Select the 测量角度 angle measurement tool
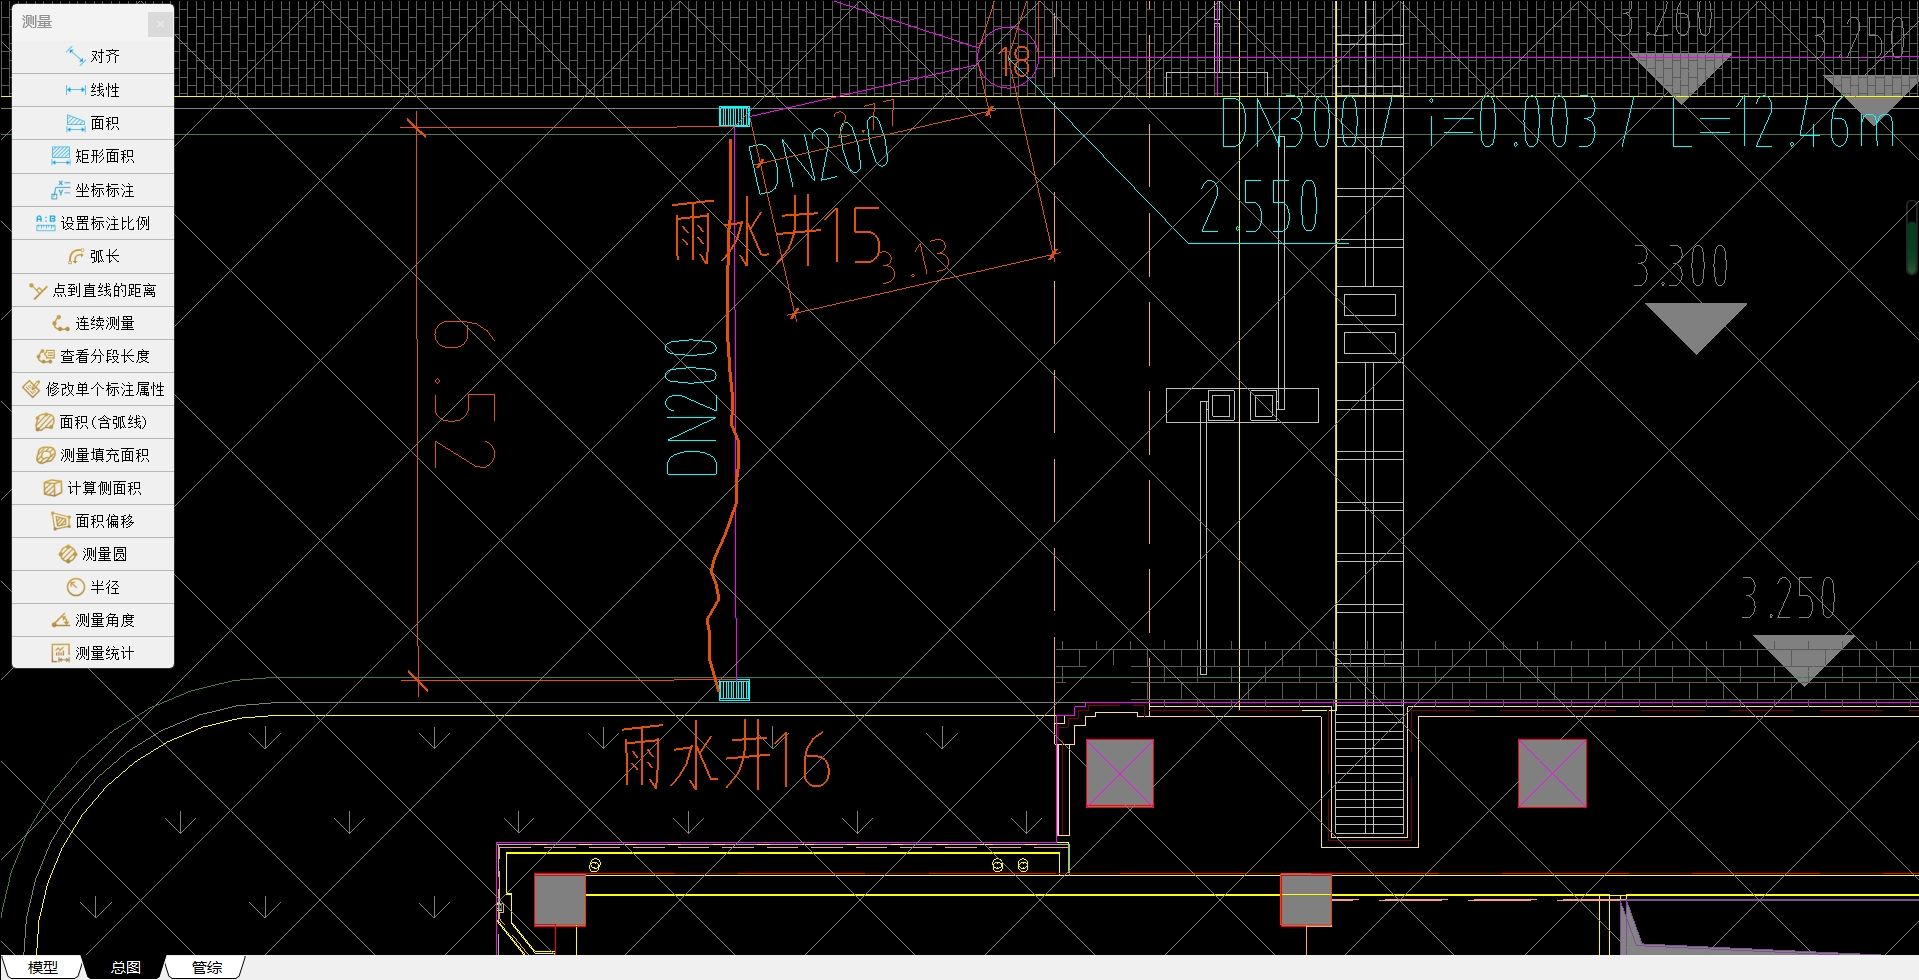 [x=92, y=620]
